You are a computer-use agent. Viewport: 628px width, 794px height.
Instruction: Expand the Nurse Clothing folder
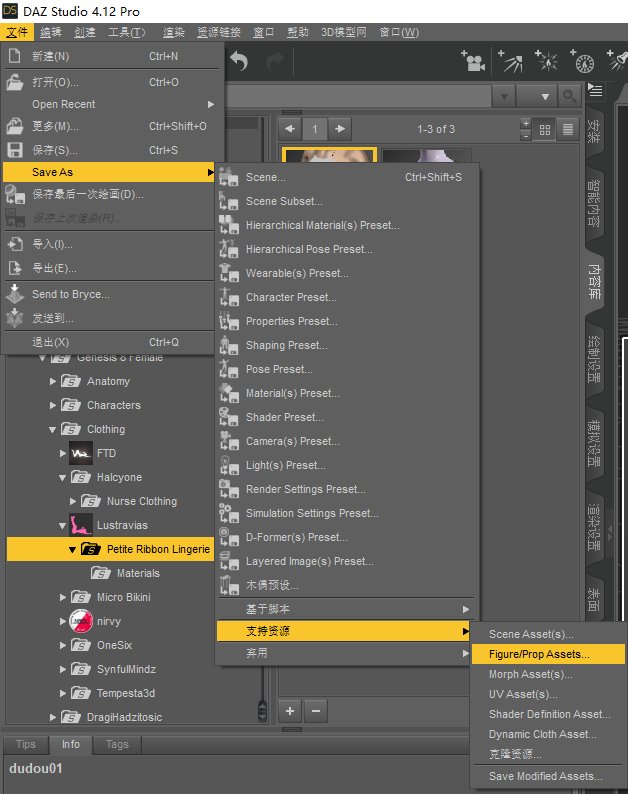click(x=73, y=501)
